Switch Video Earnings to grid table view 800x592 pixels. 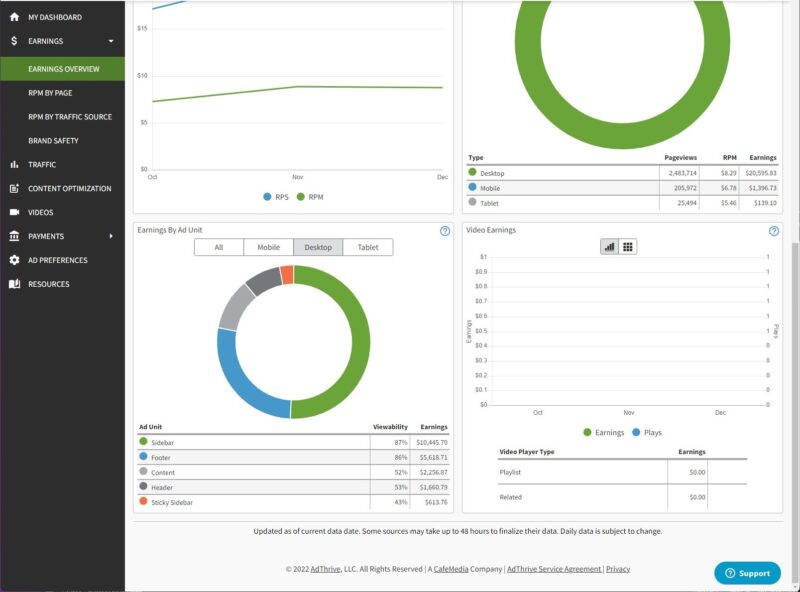click(628, 247)
